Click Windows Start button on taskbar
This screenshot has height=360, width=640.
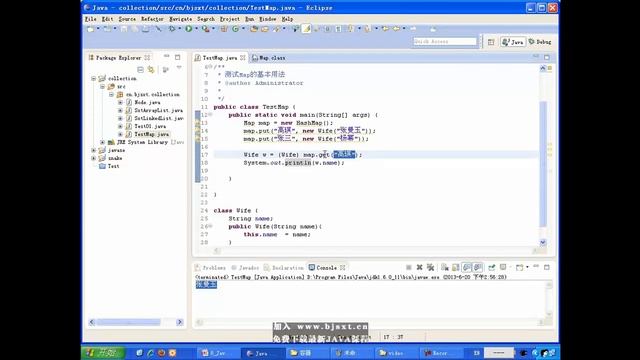(x=103, y=353)
